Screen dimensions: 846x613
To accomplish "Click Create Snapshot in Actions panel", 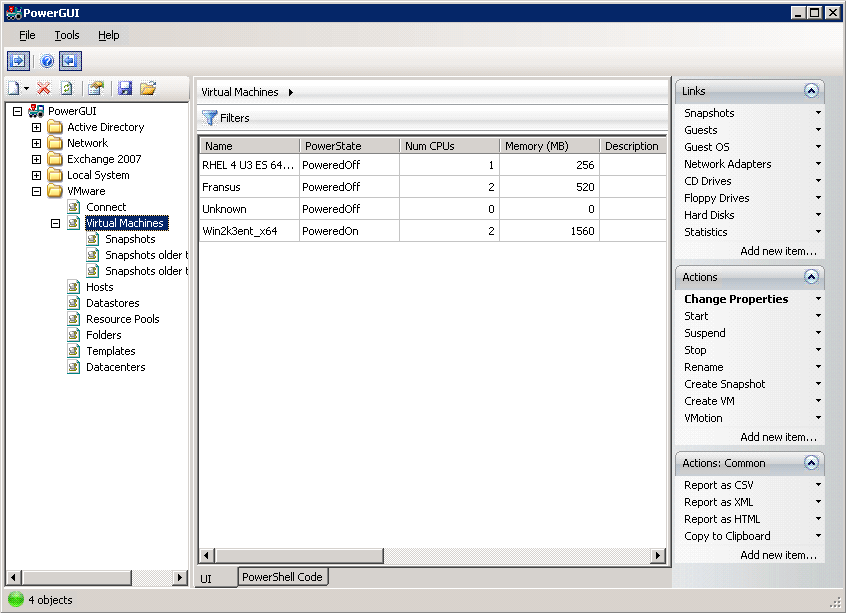I will pos(724,384).
